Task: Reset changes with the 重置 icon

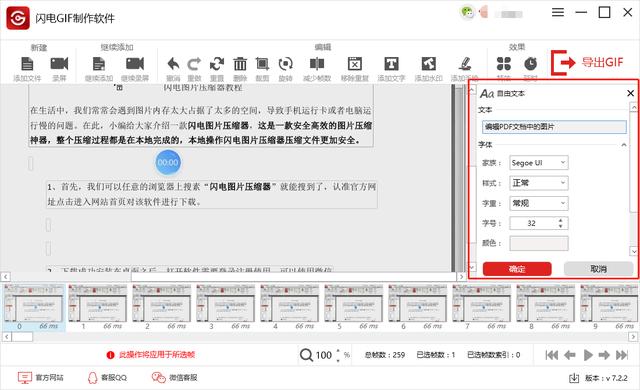Action: point(217,64)
